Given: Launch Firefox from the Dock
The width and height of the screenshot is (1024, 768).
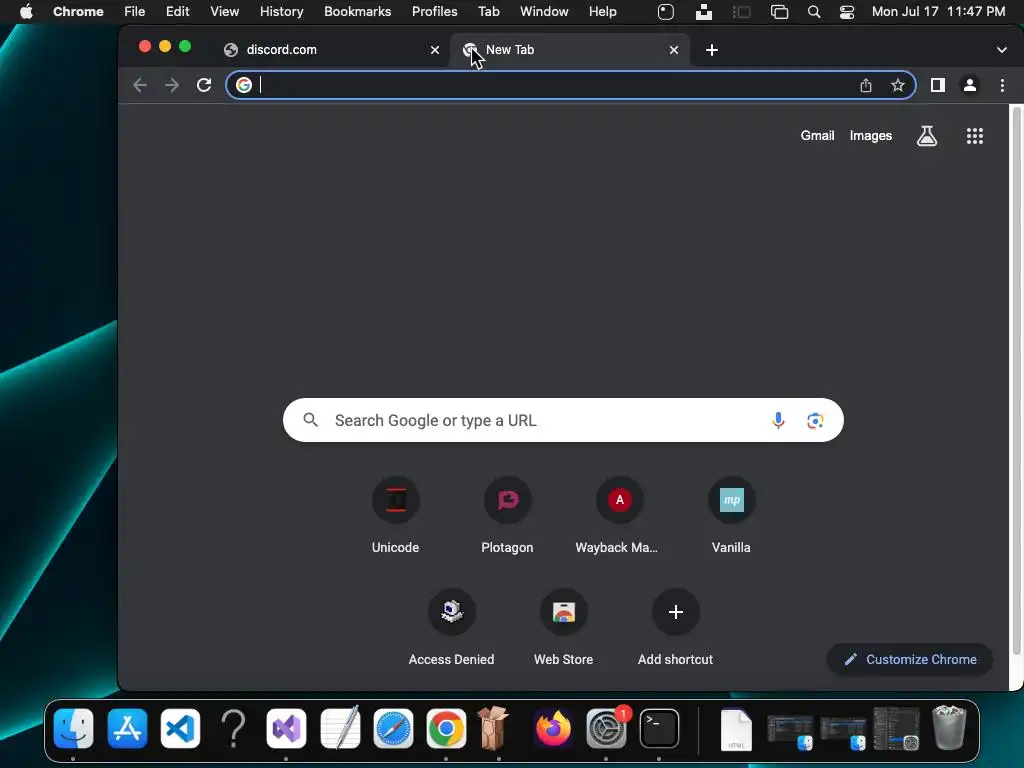Looking at the screenshot, I should coord(552,728).
